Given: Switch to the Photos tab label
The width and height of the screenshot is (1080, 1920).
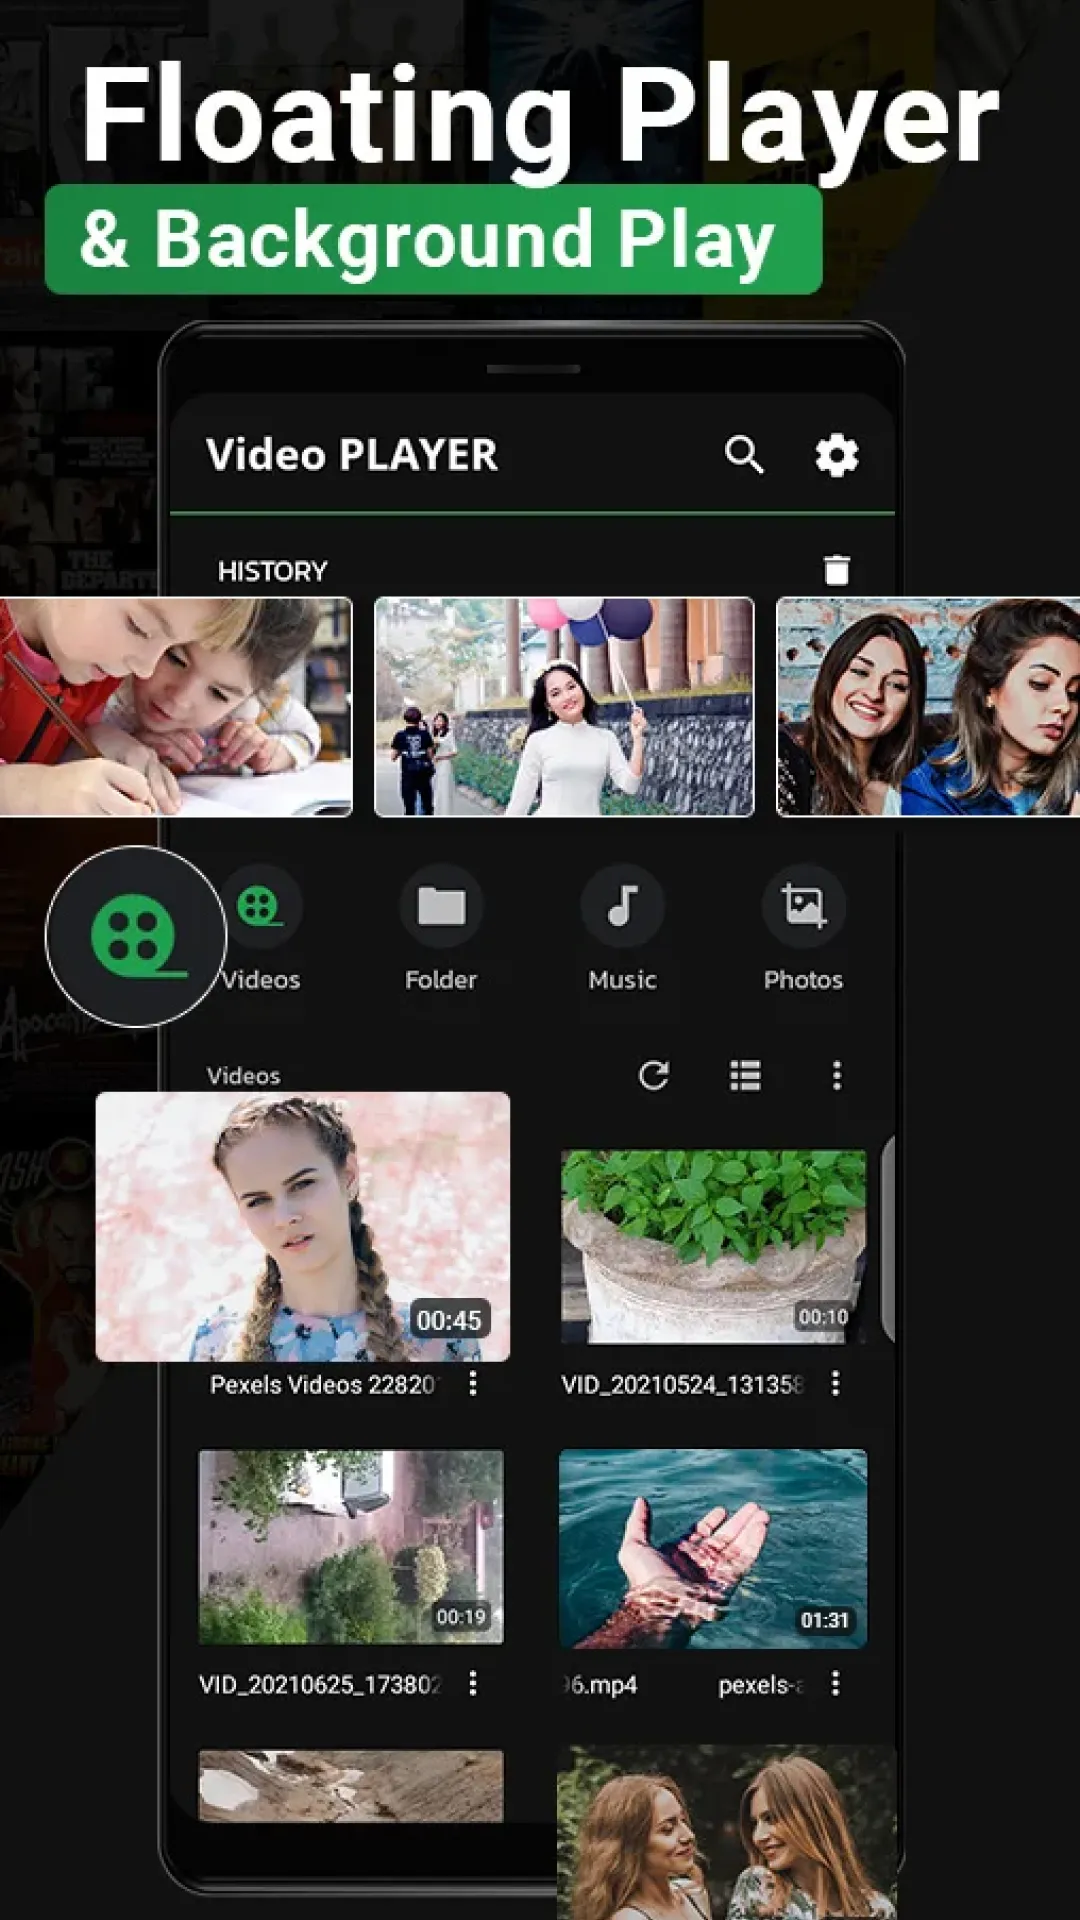Looking at the screenshot, I should (x=803, y=980).
